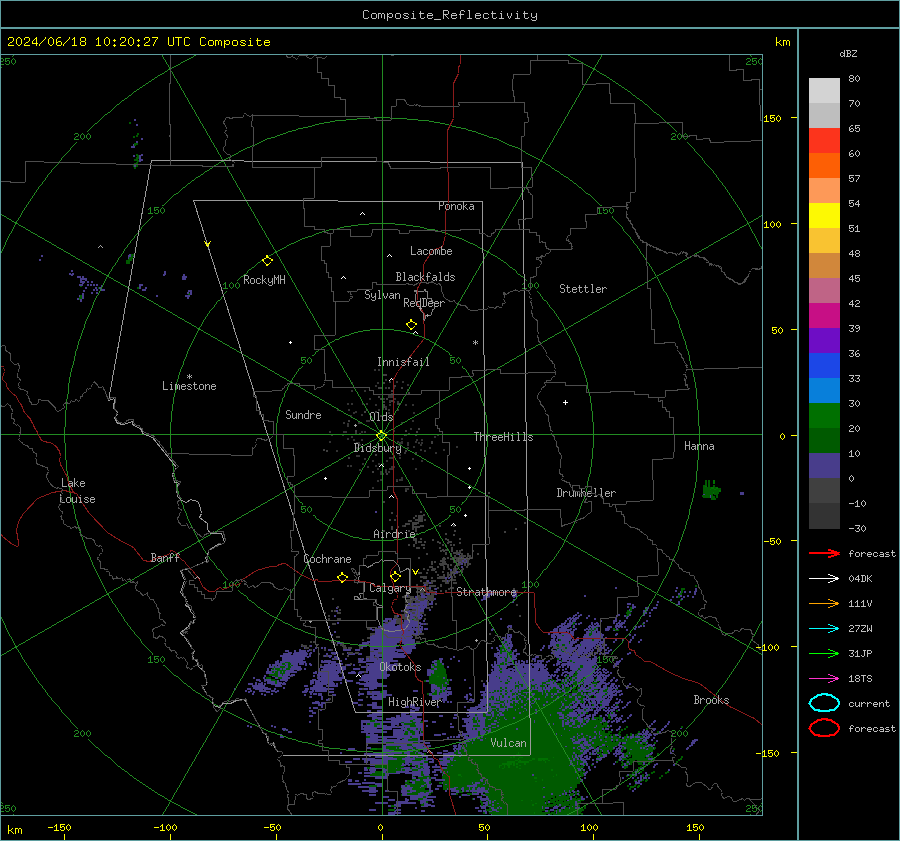Pick the yellow 54 dBZ color swatch
This screenshot has width=900, height=841.
(x=824, y=215)
